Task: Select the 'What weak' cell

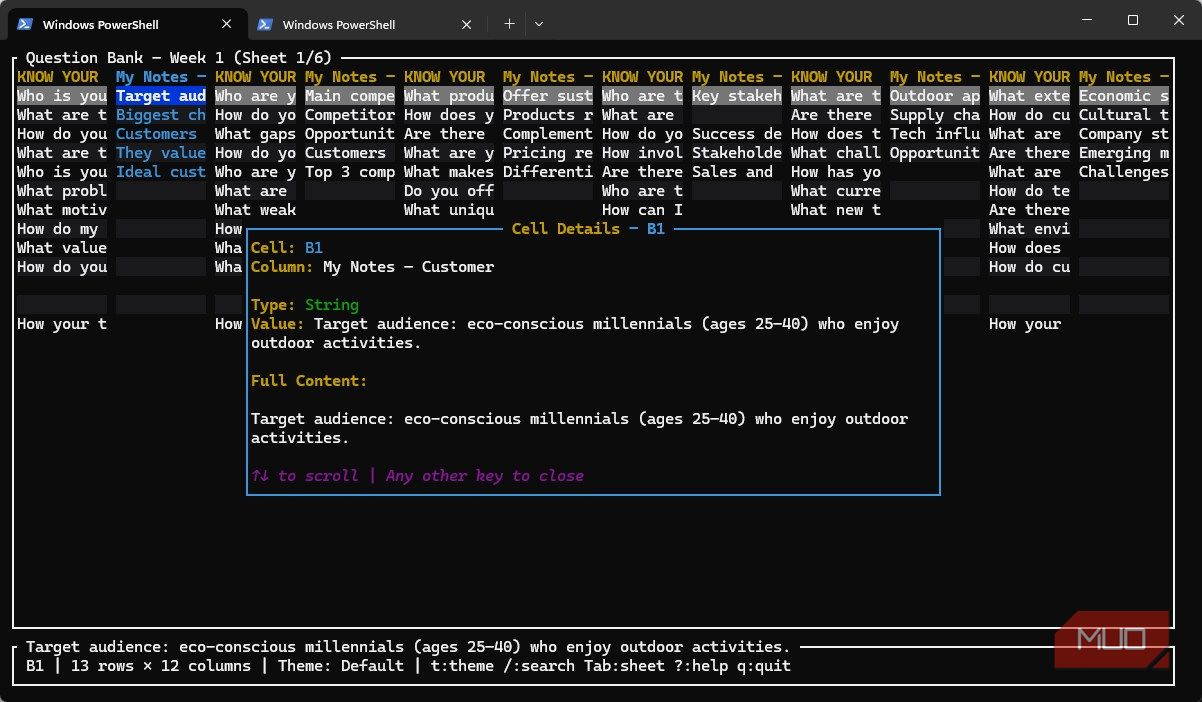Action: click(255, 210)
